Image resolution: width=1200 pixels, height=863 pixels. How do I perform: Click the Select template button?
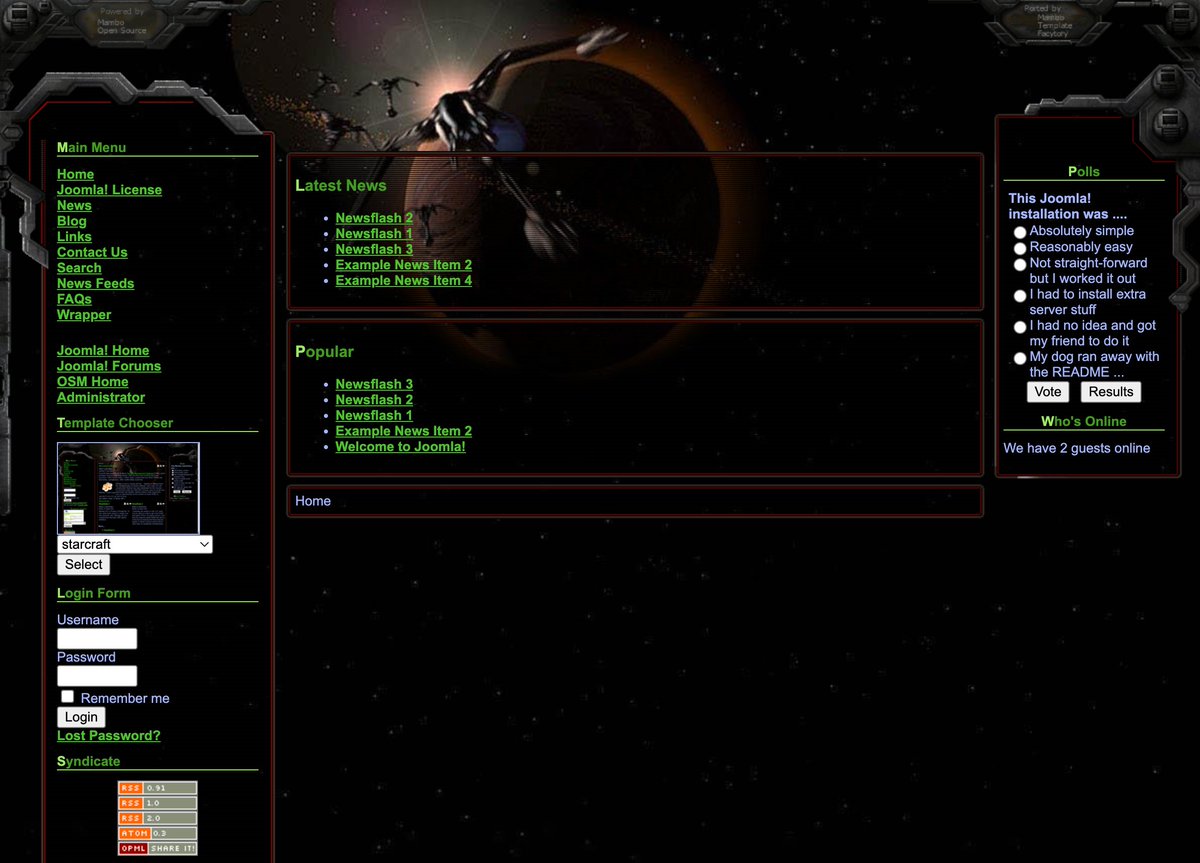(84, 564)
